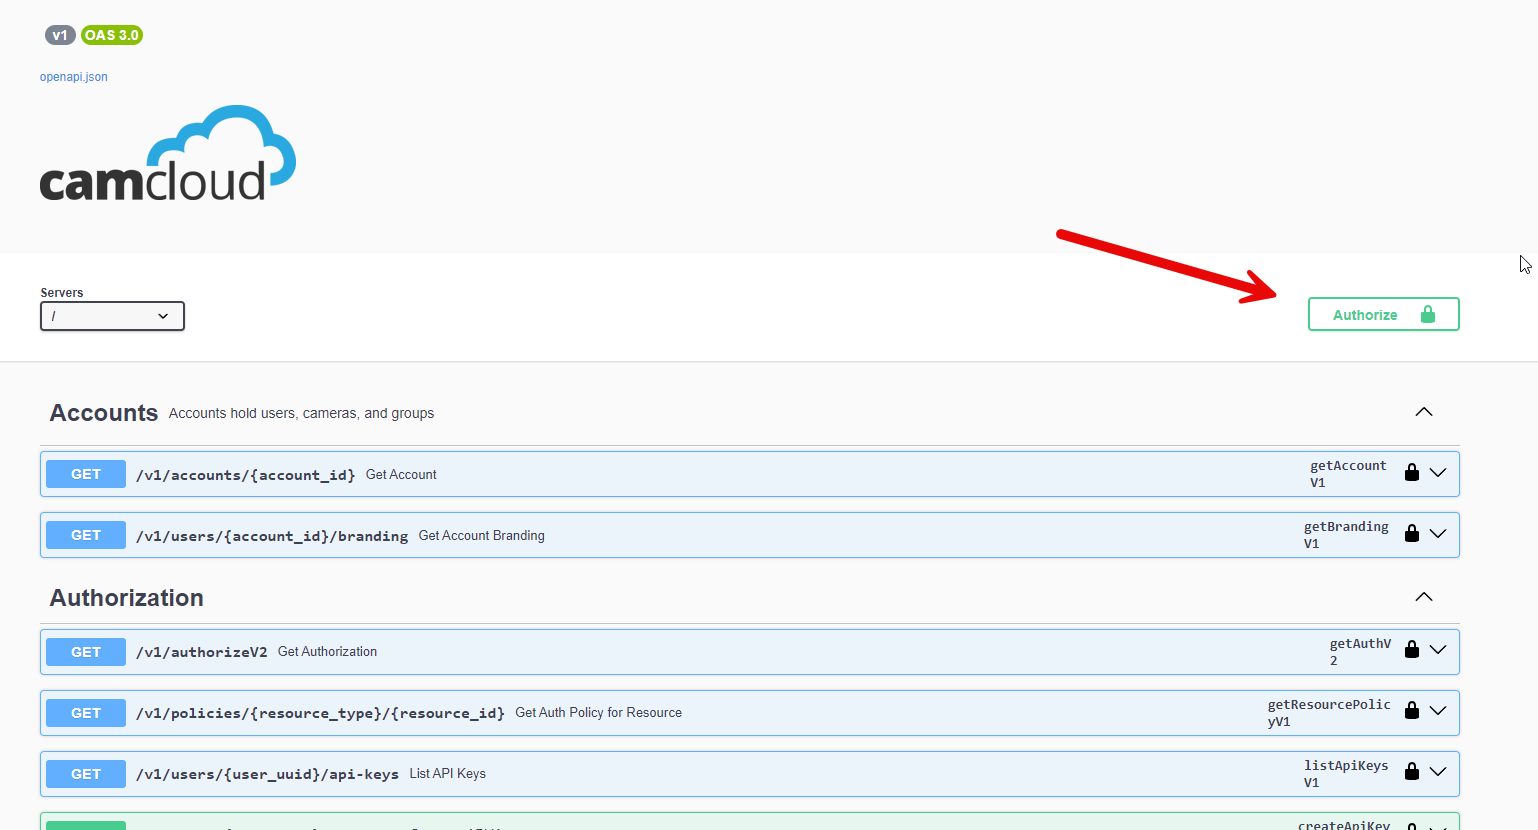Click the padlock on Get Account Branding row
Image resolution: width=1538 pixels, height=830 pixels.
1411,533
